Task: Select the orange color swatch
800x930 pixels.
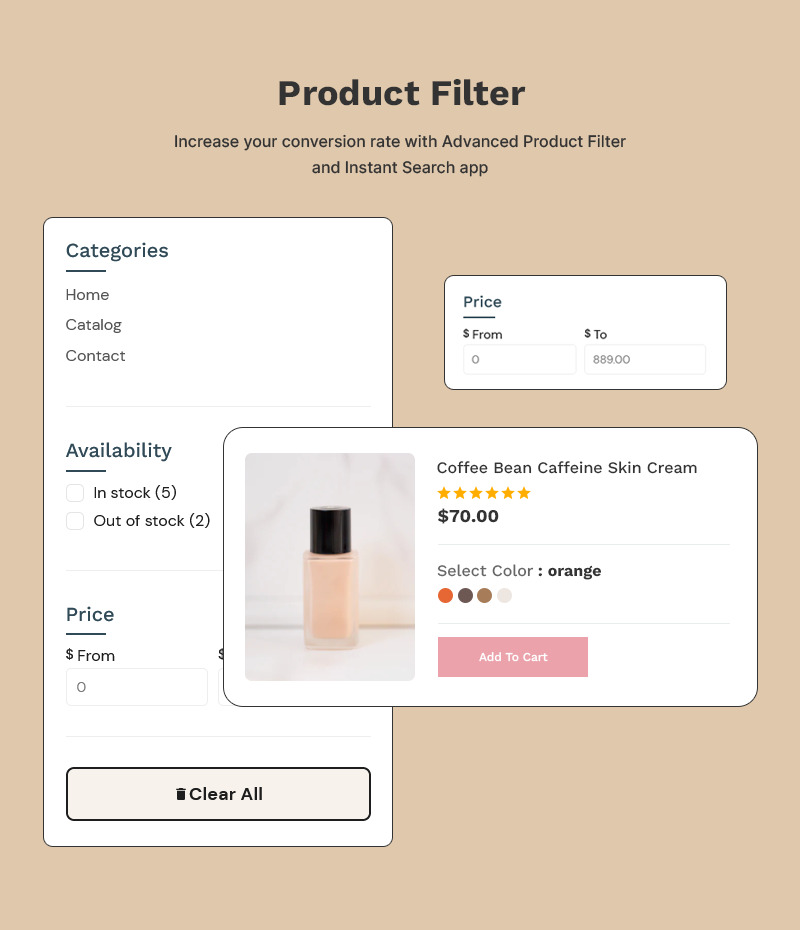Action: pos(445,595)
